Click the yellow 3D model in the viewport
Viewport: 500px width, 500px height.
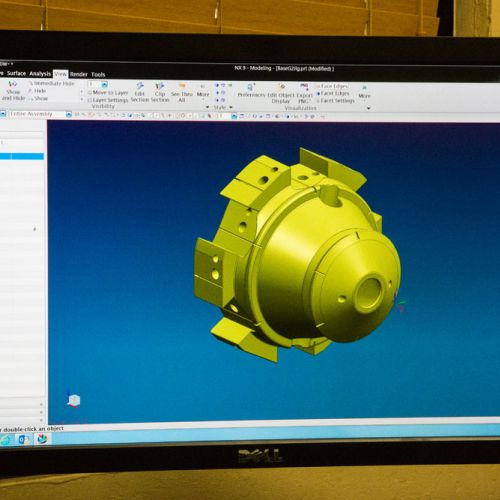297,257
